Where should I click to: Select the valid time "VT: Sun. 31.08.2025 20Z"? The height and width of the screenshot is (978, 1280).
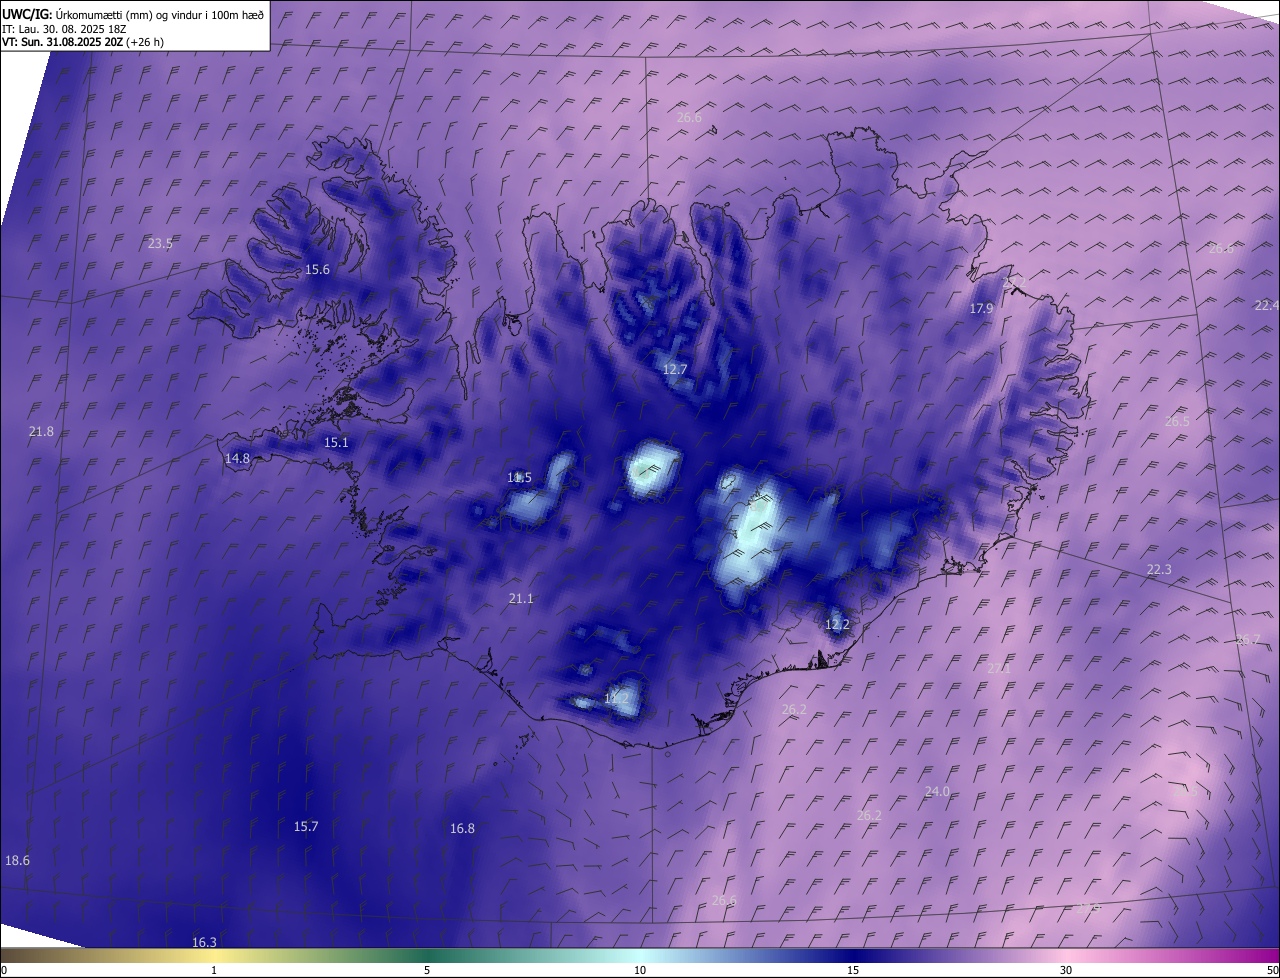63,42
